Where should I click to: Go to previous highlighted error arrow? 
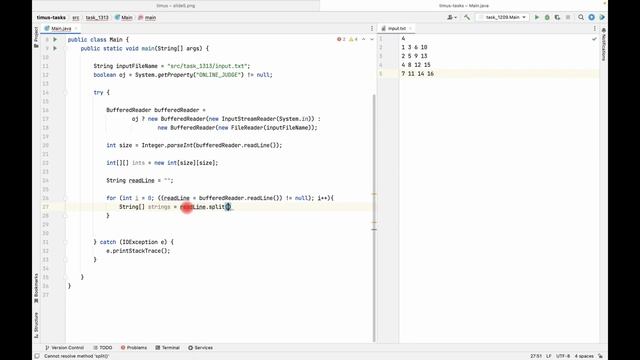pyautogui.click(x=364, y=39)
